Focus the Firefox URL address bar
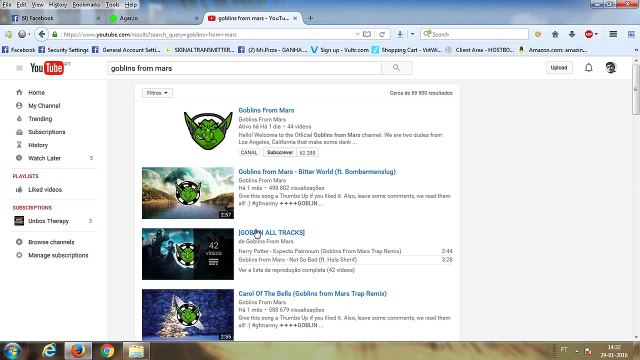The image size is (640, 360). tap(208, 35)
